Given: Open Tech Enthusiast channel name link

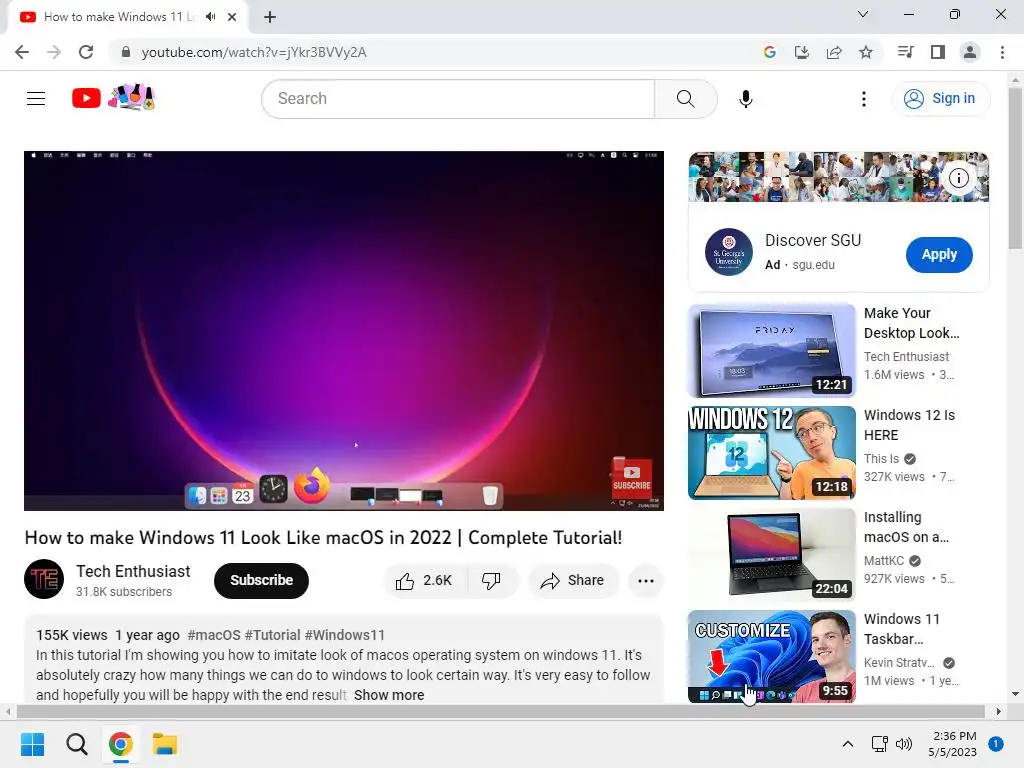Looking at the screenshot, I should click(133, 571).
